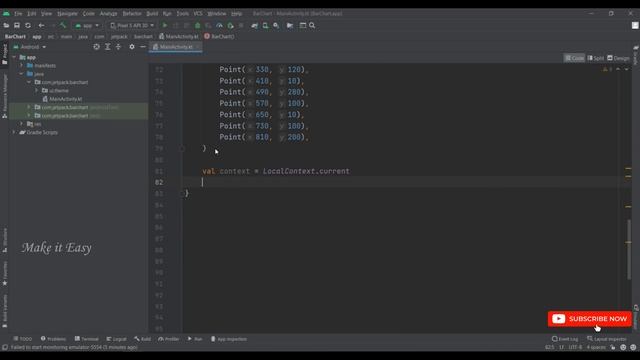Expand the res folder

pos(22,124)
